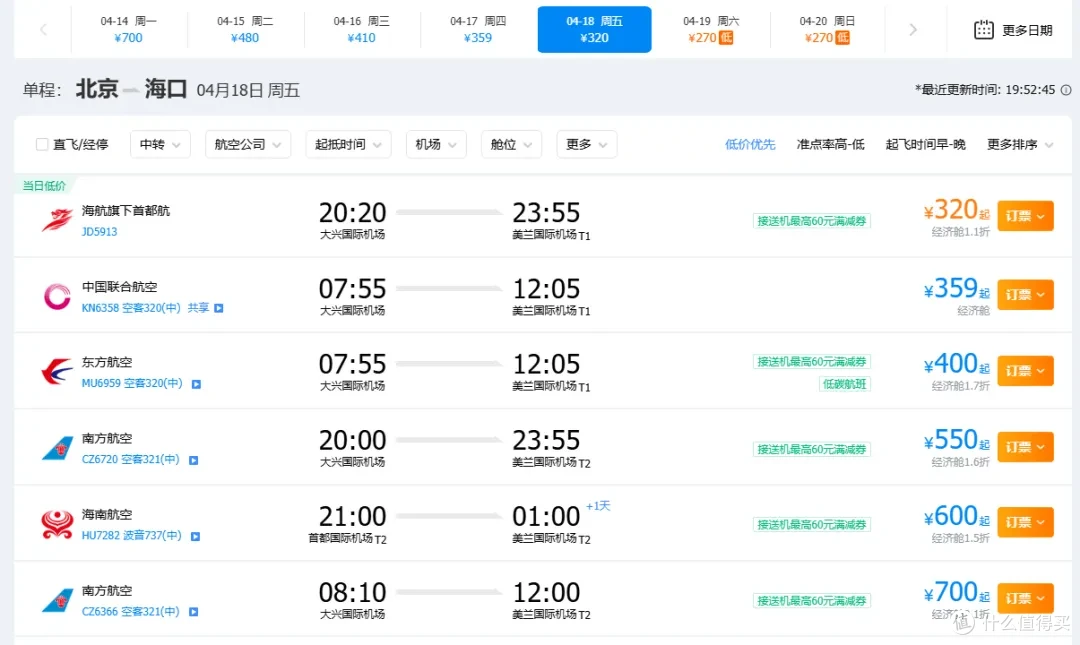Click the CZ6720 空客321(中) flight link
Screen dimensions: 1080x645
[x=130, y=459]
